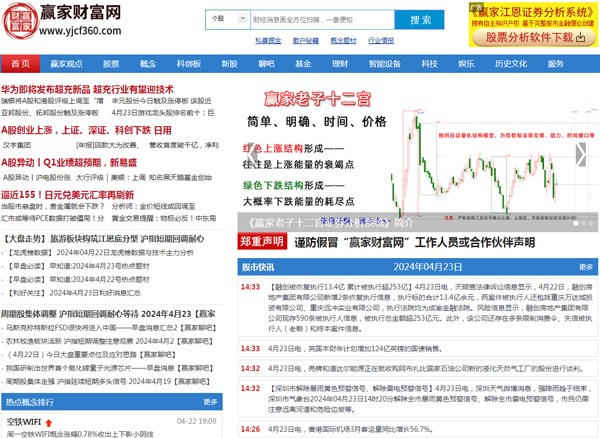
Task: Click the 股市快讯 section title
Action: [258, 267]
